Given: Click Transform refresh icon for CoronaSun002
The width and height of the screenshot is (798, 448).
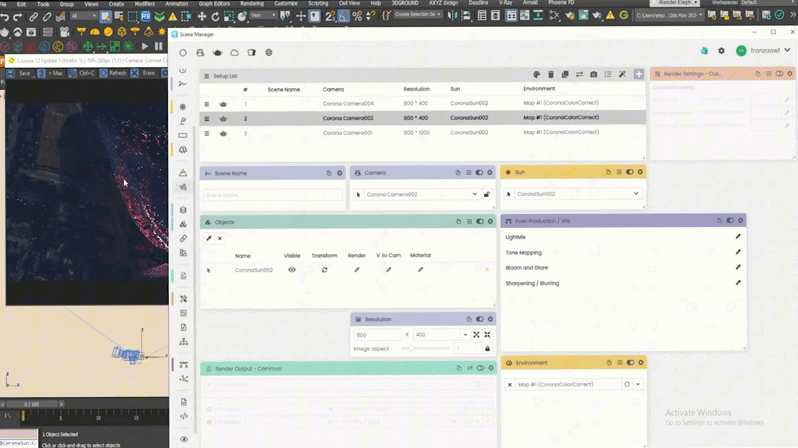Looking at the screenshot, I should pos(324,270).
